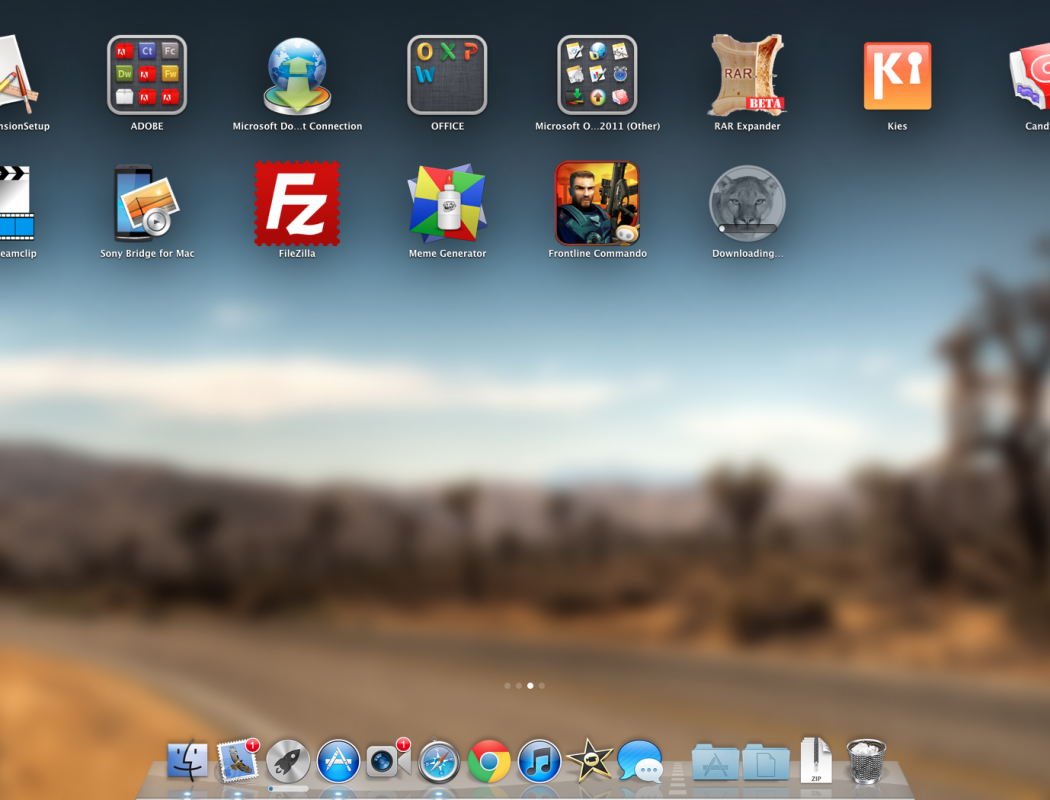Switch to the first Launchpad page dot
This screenshot has height=800, width=1050.
click(507, 686)
